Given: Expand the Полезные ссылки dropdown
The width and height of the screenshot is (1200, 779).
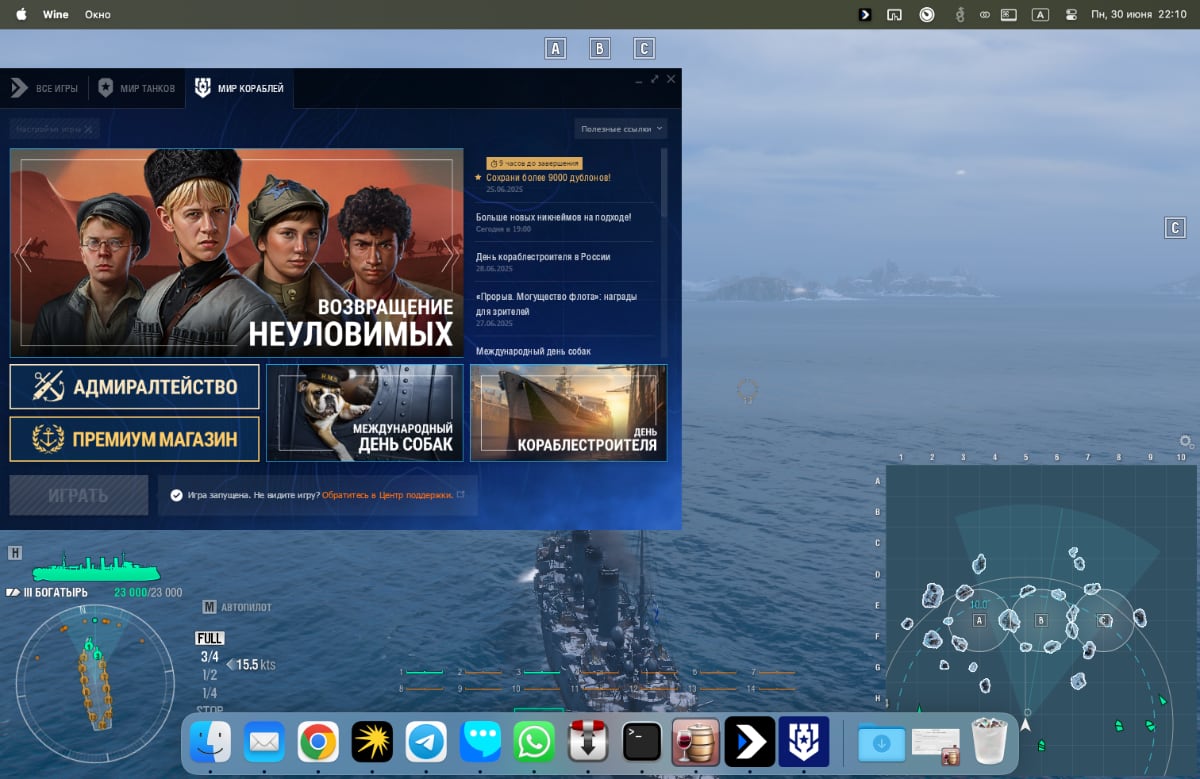Looking at the screenshot, I should pyautogui.click(x=620, y=128).
